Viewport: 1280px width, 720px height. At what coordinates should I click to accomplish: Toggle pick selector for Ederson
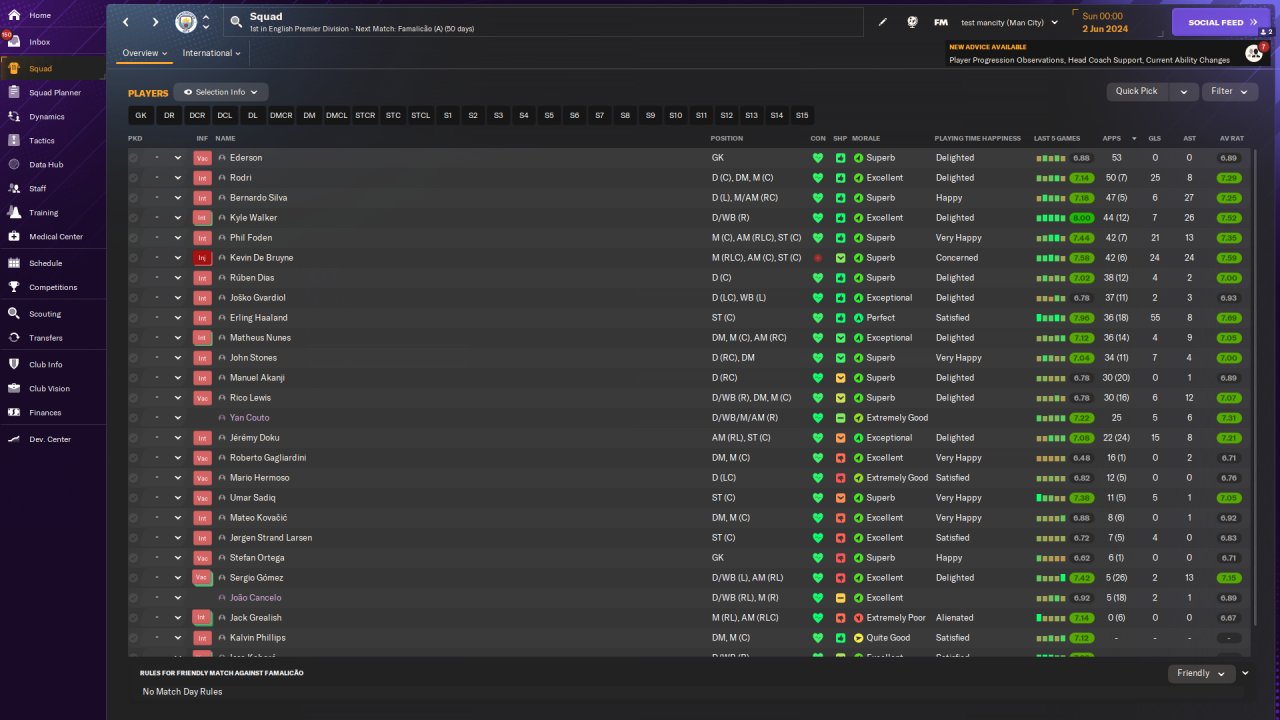point(134,158)
